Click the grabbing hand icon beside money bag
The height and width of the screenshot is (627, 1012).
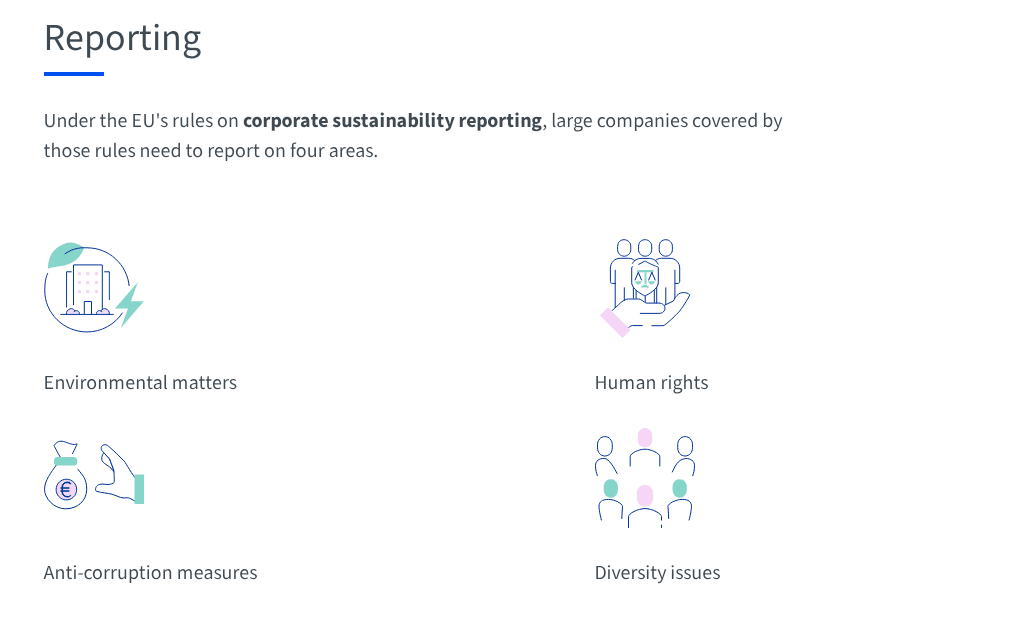click(119, 473)
